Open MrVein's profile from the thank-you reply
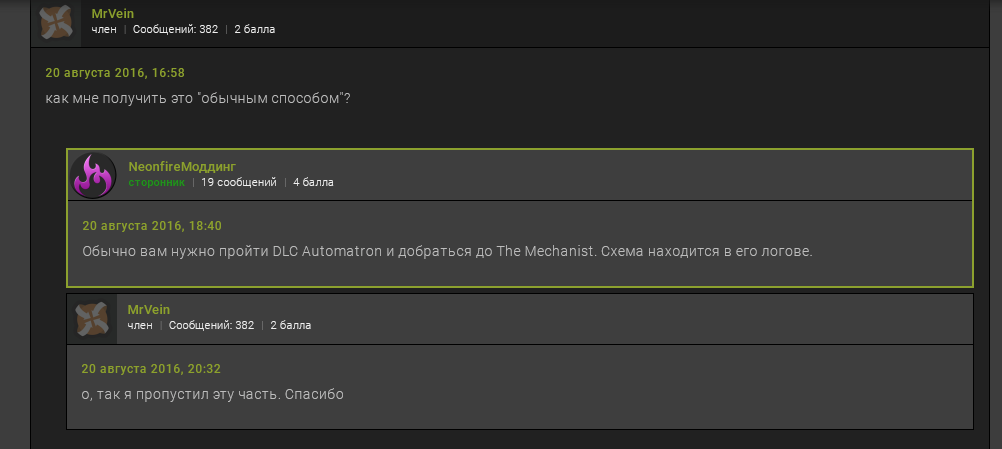Screen dimensions: 1002x449 [x=149, y=310]
